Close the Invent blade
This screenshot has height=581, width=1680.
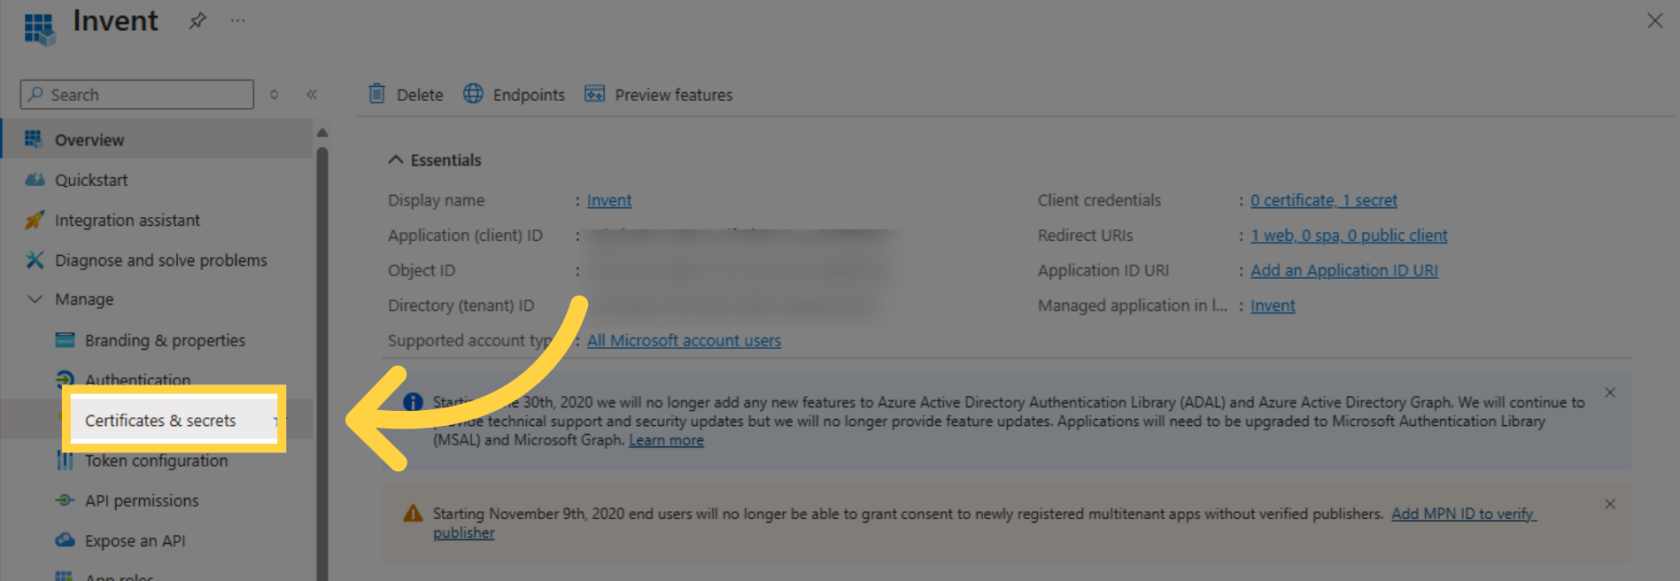click(x=1655, y=20)
